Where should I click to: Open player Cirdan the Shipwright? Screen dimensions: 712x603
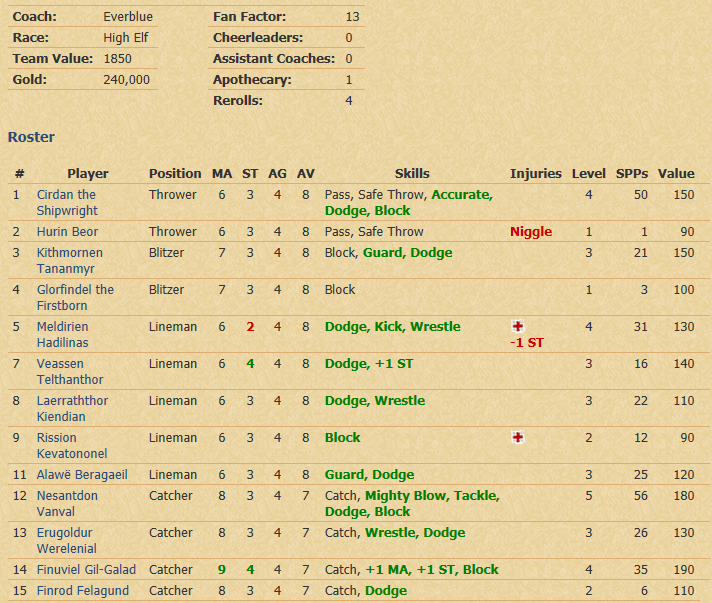pyautogui.click(x=67, y=203)
